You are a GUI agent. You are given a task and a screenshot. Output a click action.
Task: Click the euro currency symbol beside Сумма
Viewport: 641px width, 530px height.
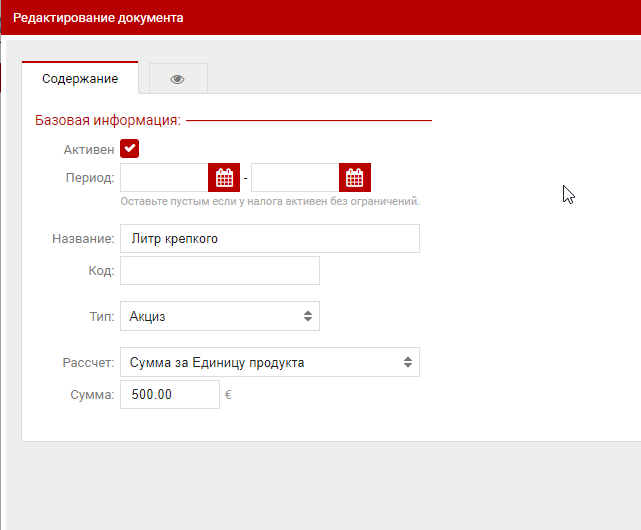click(228, 395)
